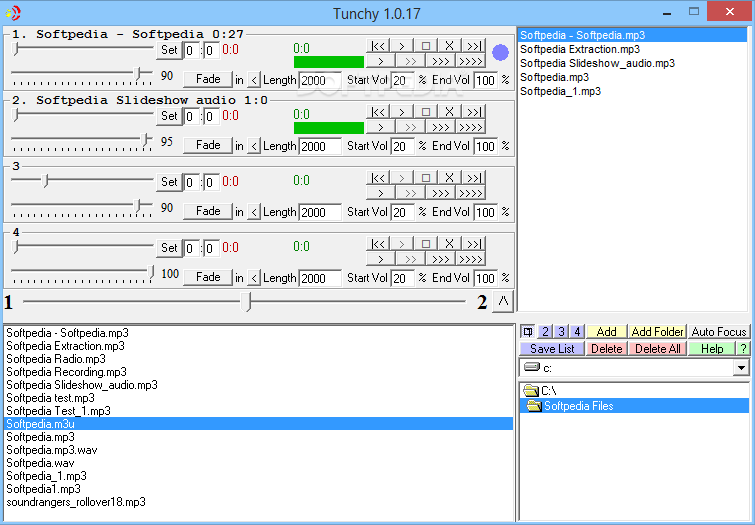The height and width of the screenshot is (525, 755).
Task: Select Softpedia.mp3.wav in the file list
Action: [52, 450]
